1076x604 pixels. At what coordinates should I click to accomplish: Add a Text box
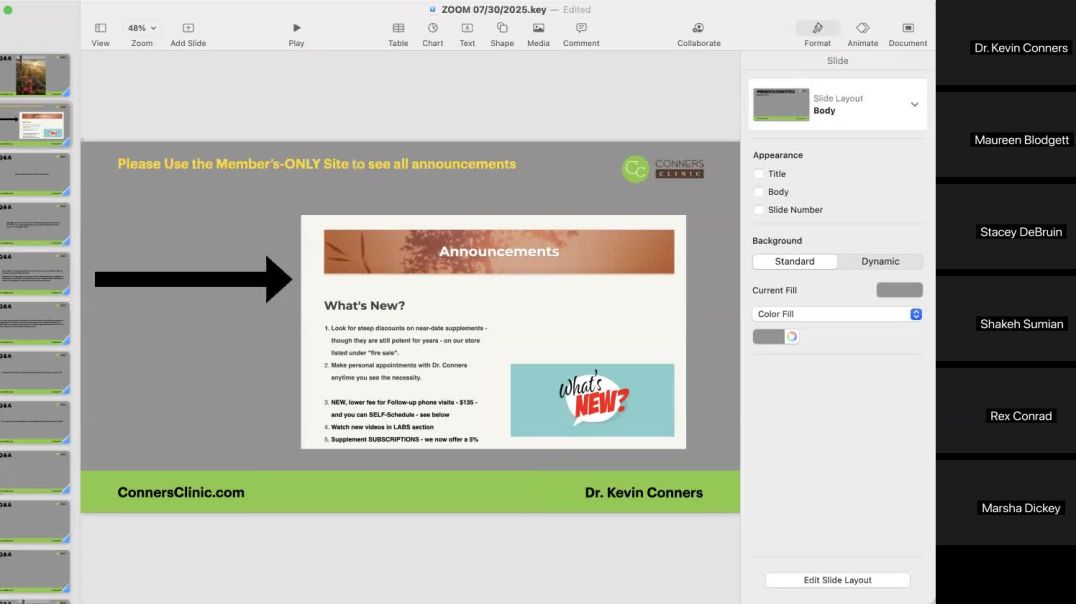(467, 34)
